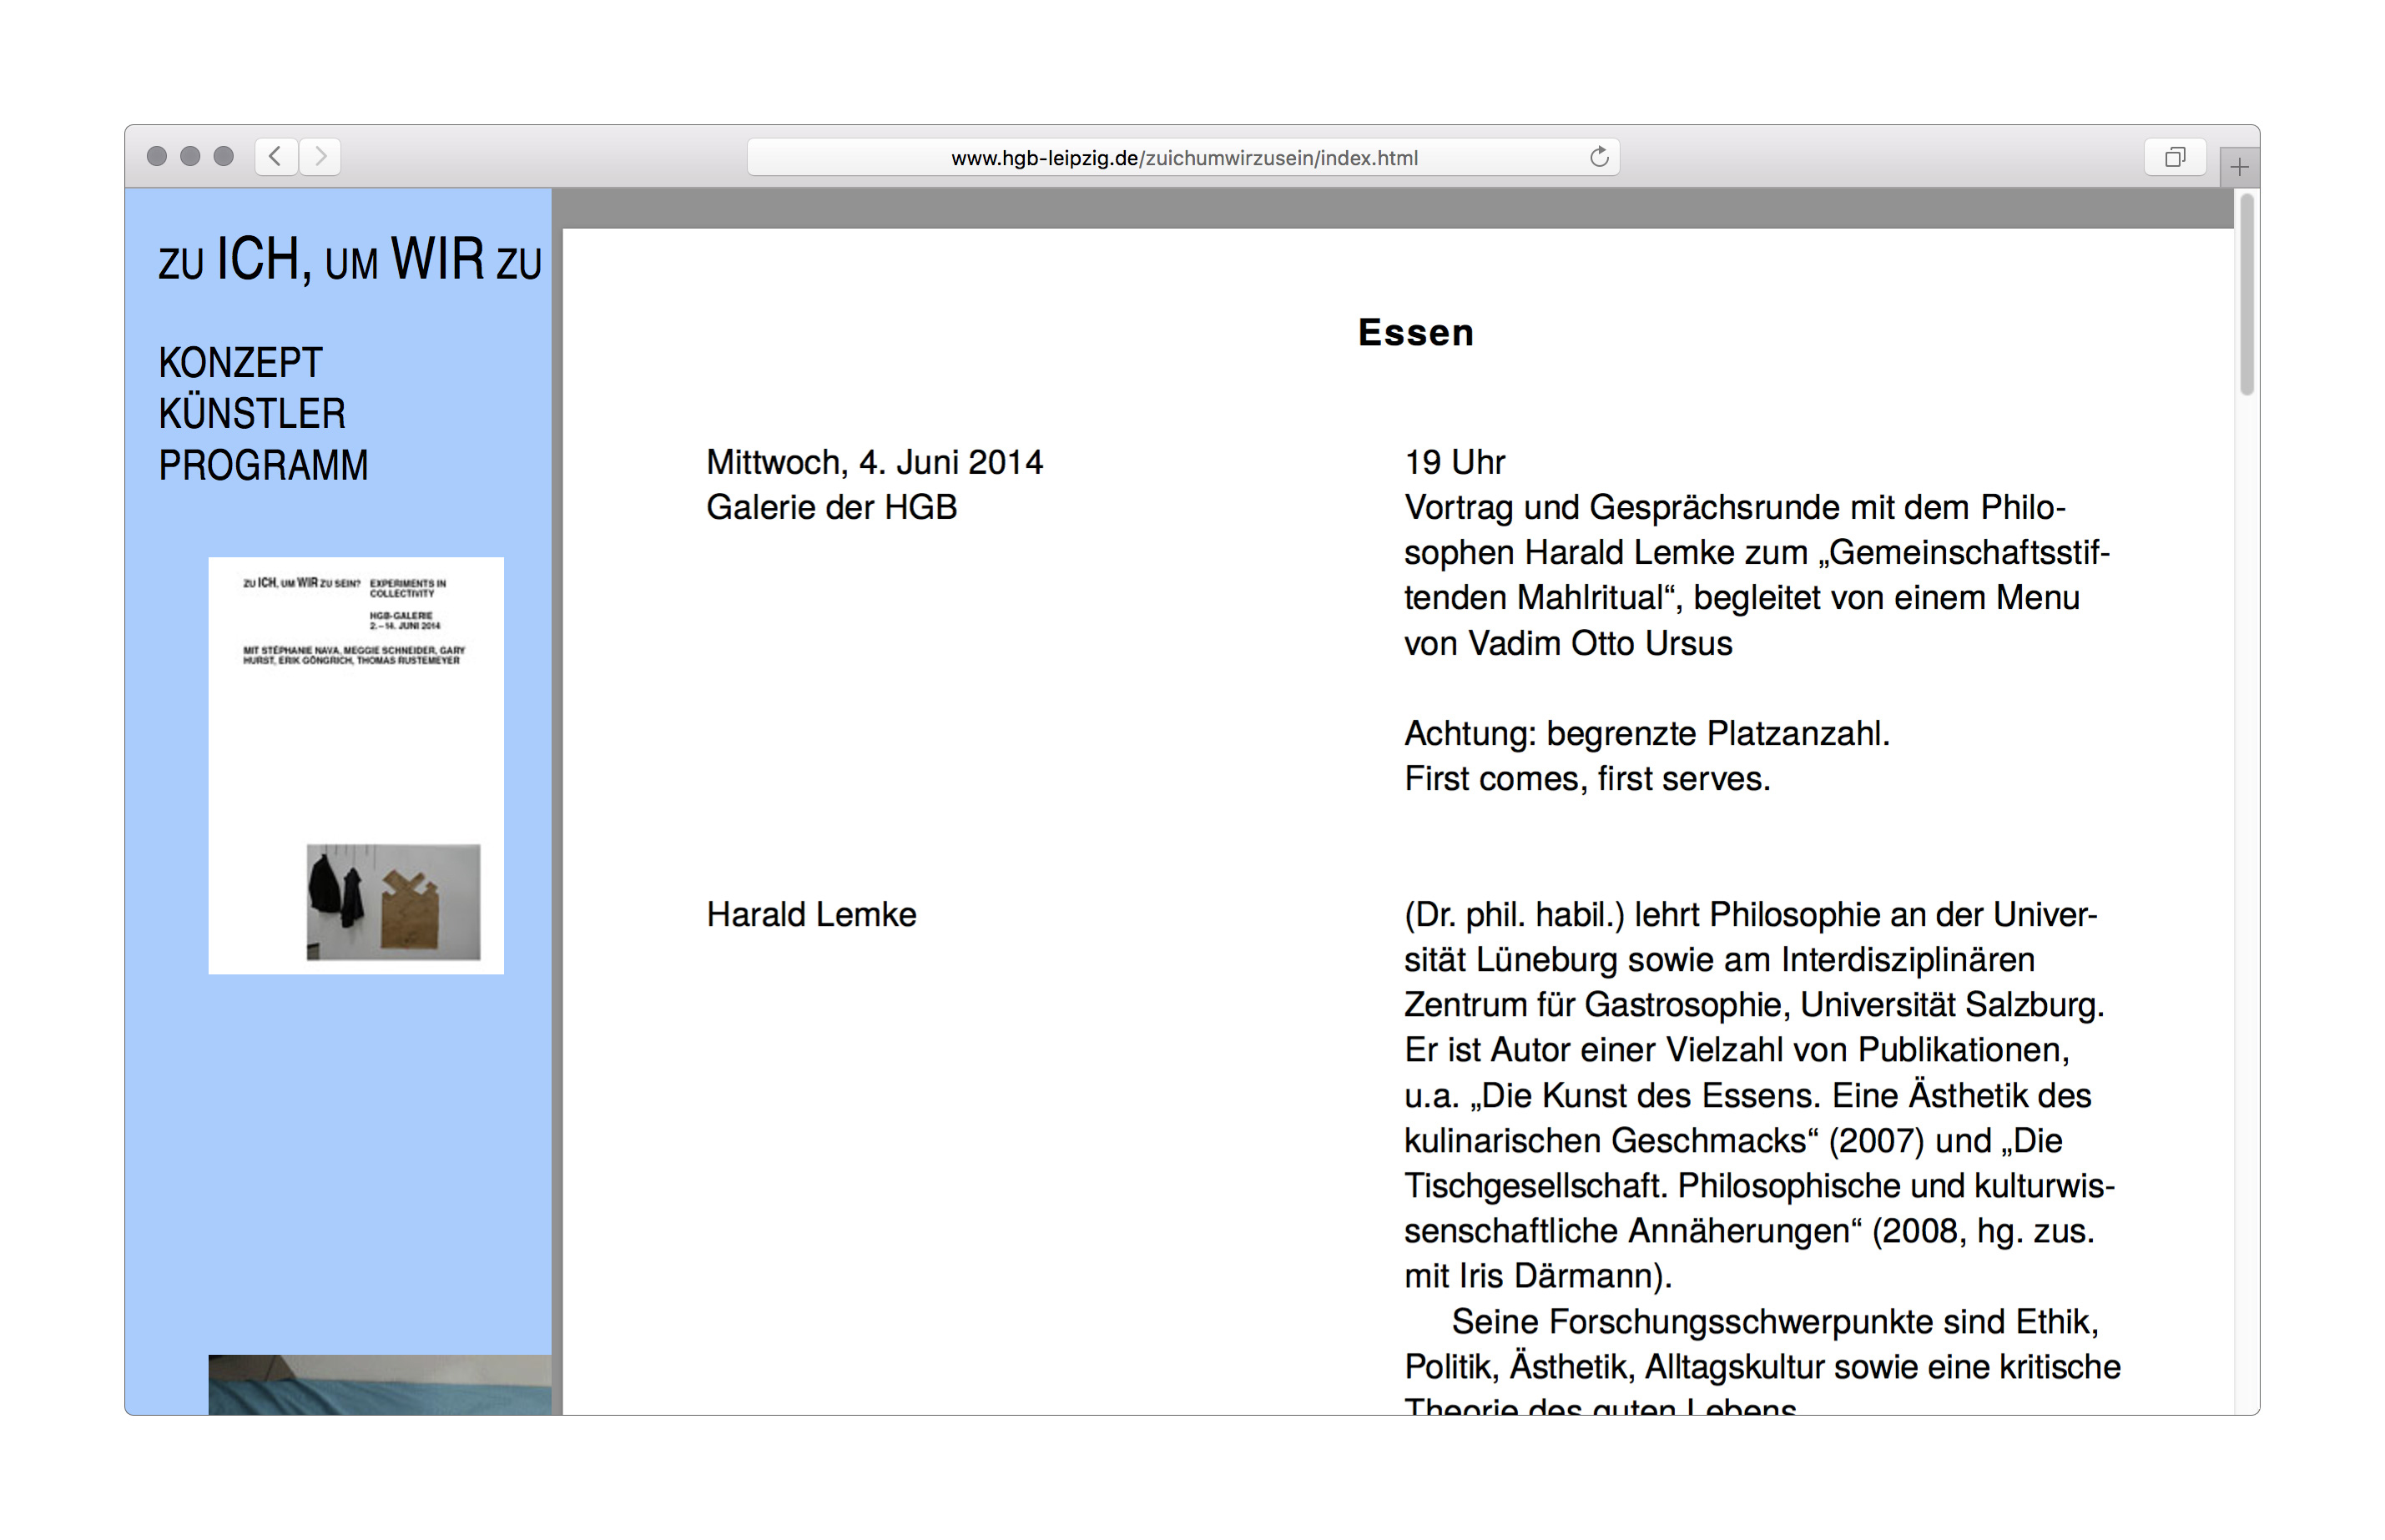This screenshot has width=2385, height=1540.
Task: Click the address bar URL field
Action: coord(1183,157)
